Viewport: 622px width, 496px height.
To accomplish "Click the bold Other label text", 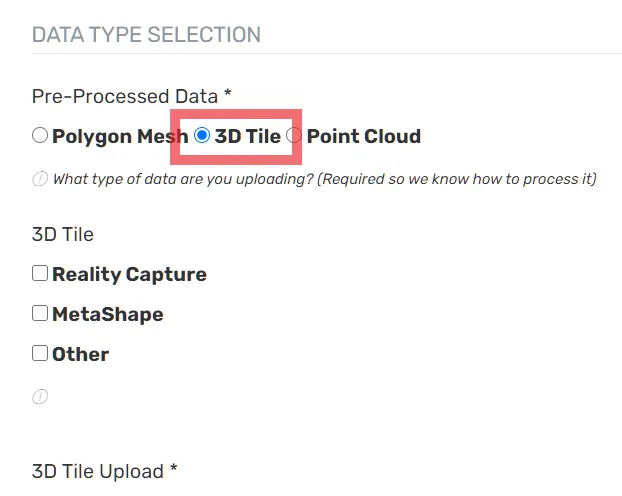I will pos(81,354).
